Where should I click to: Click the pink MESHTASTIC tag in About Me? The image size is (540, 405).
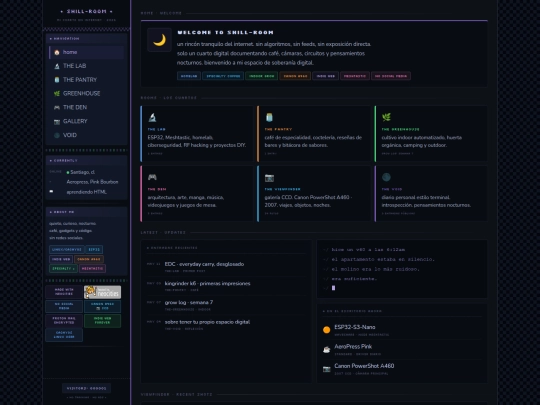[x=92, y=268]
